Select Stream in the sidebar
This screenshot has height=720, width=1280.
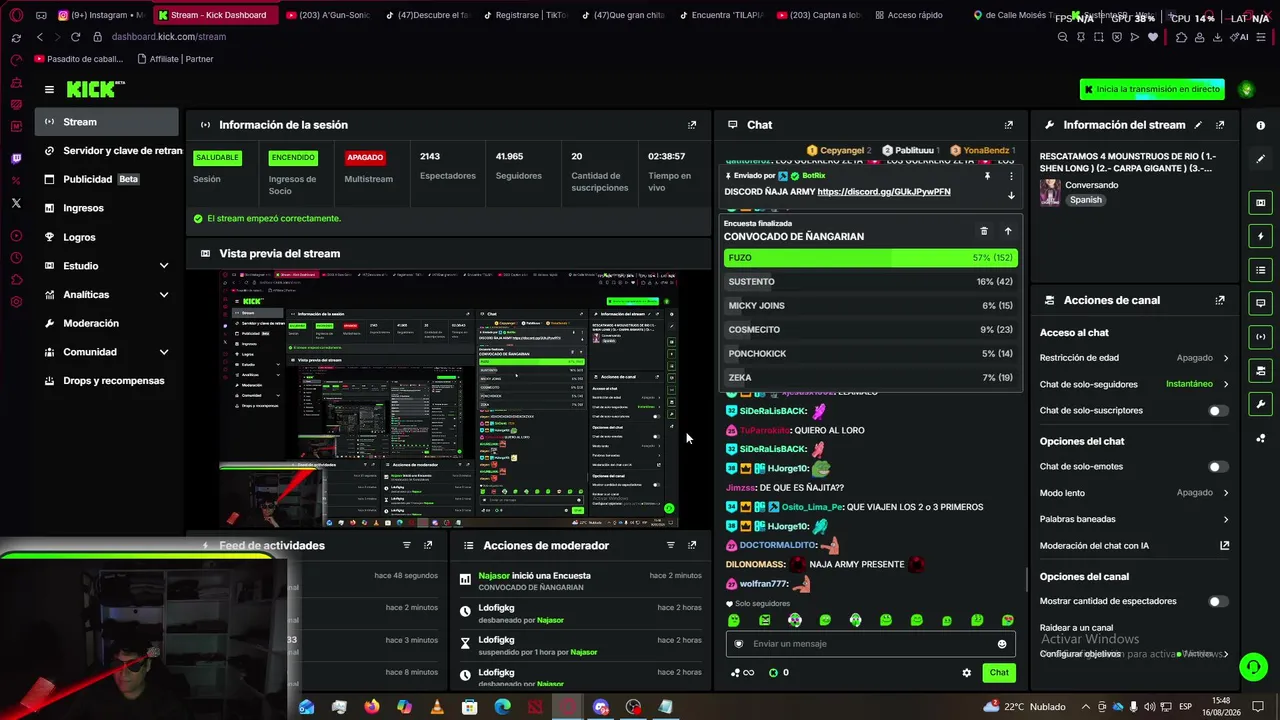click(108, 122)
